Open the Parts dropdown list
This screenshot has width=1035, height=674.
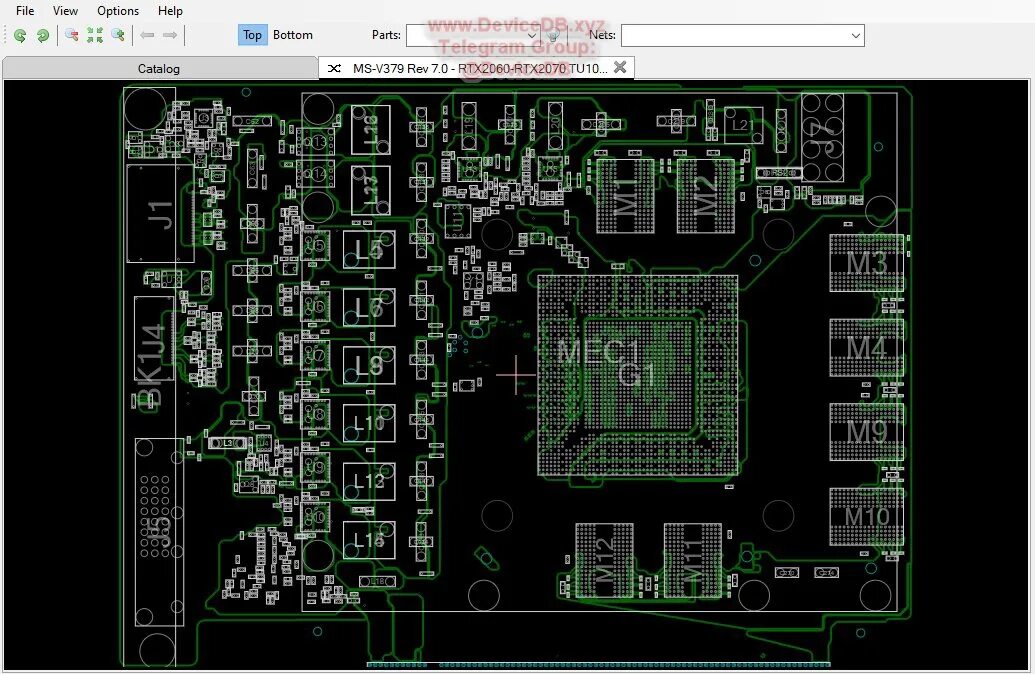pos(532,35)
